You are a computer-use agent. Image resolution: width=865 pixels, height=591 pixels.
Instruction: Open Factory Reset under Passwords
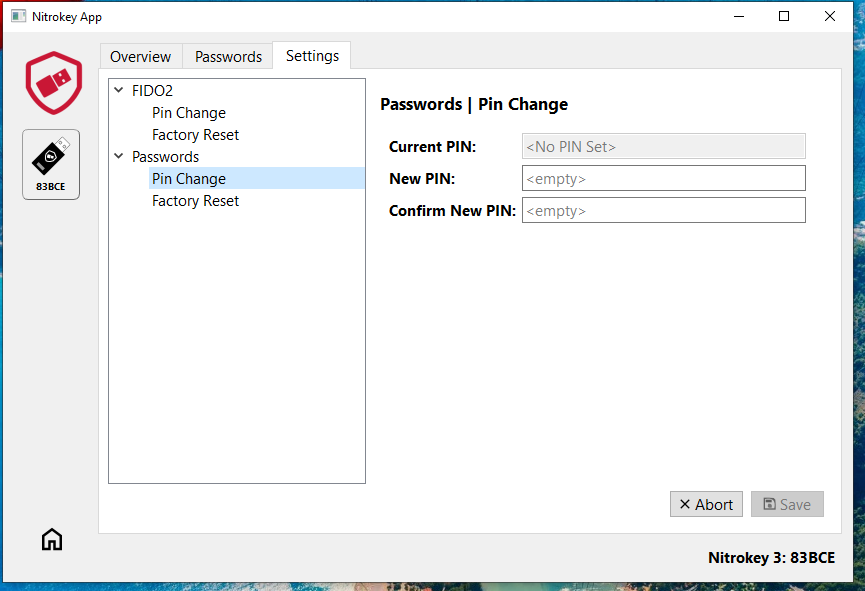[195, 201]
